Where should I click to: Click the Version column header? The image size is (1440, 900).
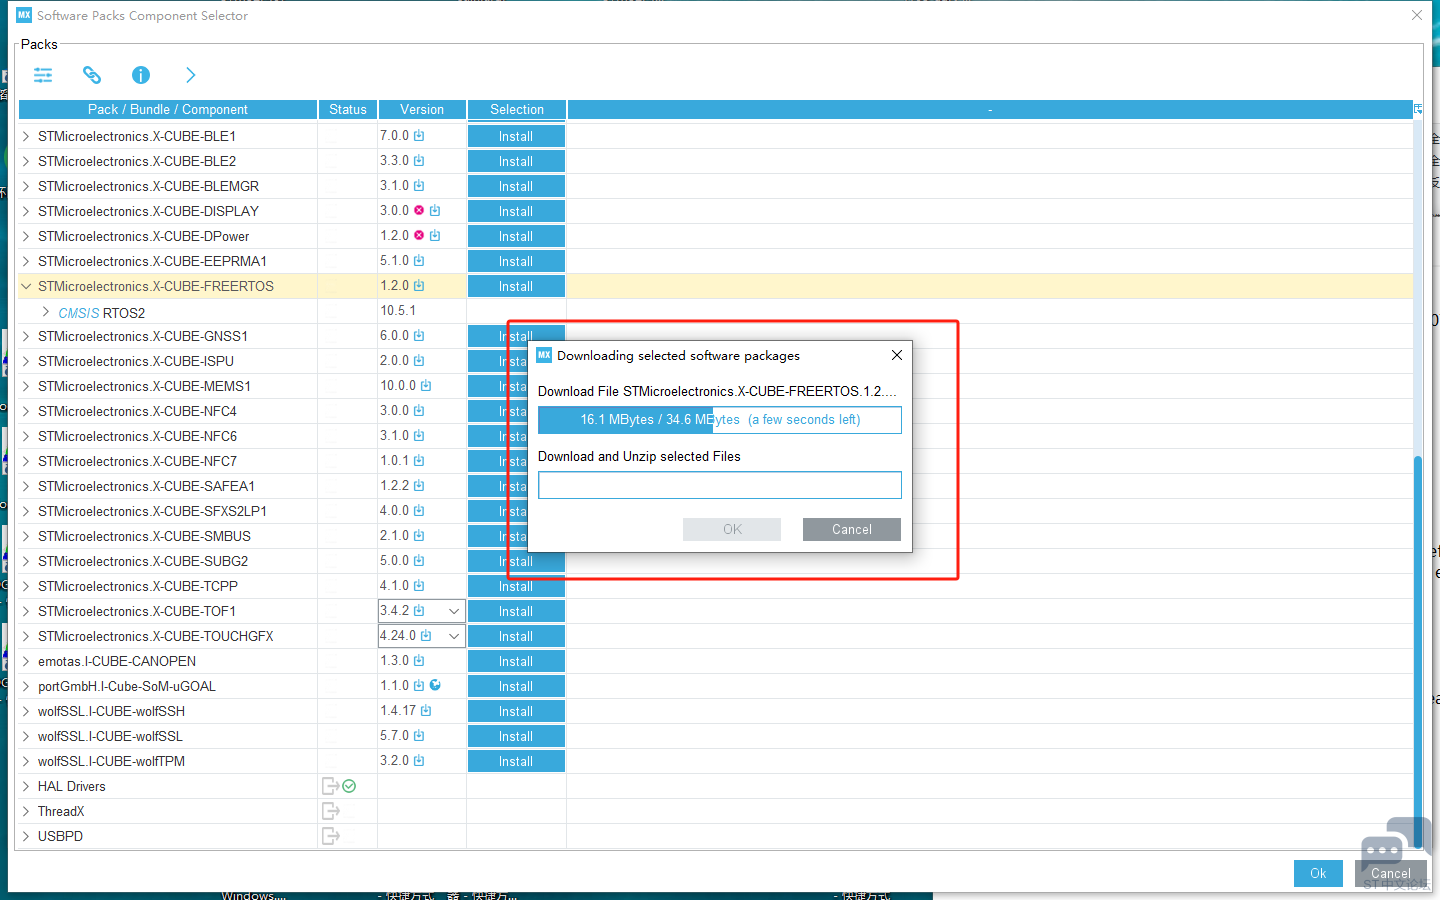coord(422,110)
